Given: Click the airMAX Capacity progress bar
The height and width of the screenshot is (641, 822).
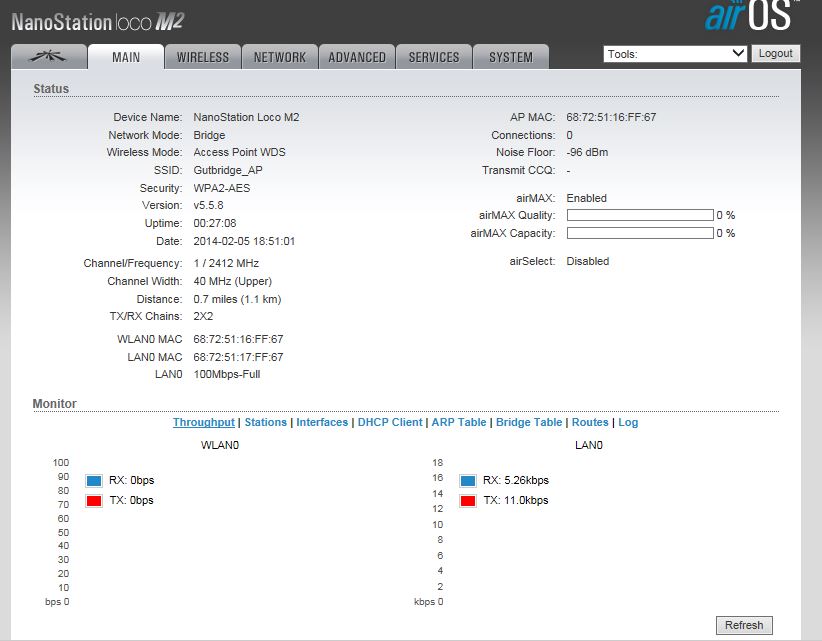Looking at the screenshot, I should click(640, 233).
